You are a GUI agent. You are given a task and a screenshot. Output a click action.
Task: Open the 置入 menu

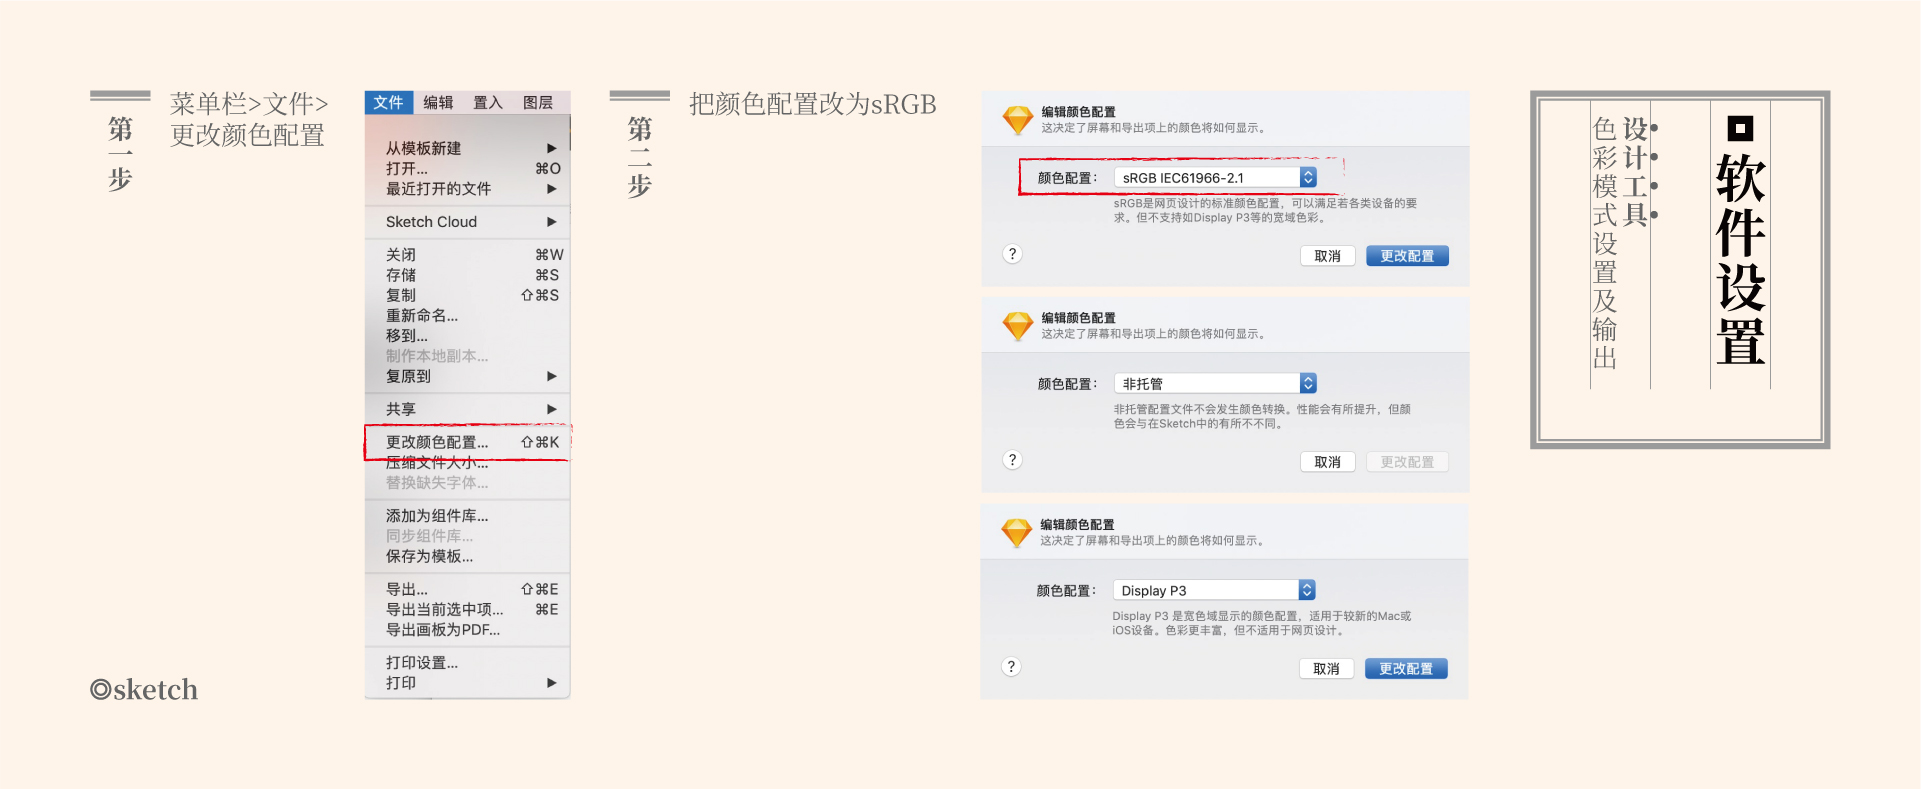[x=488, y=102]
